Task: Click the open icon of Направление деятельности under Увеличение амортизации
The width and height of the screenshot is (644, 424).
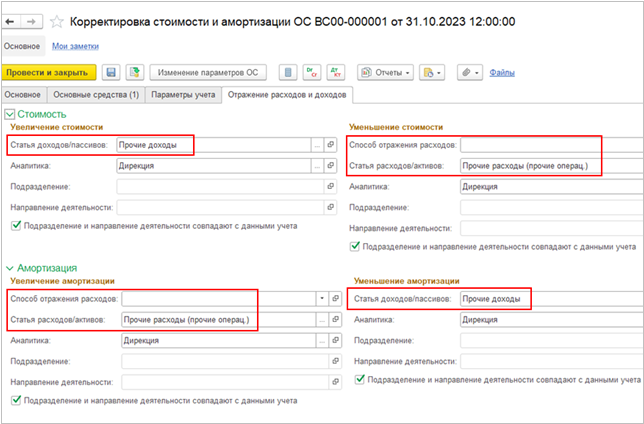Action: (x=335, y=382)
